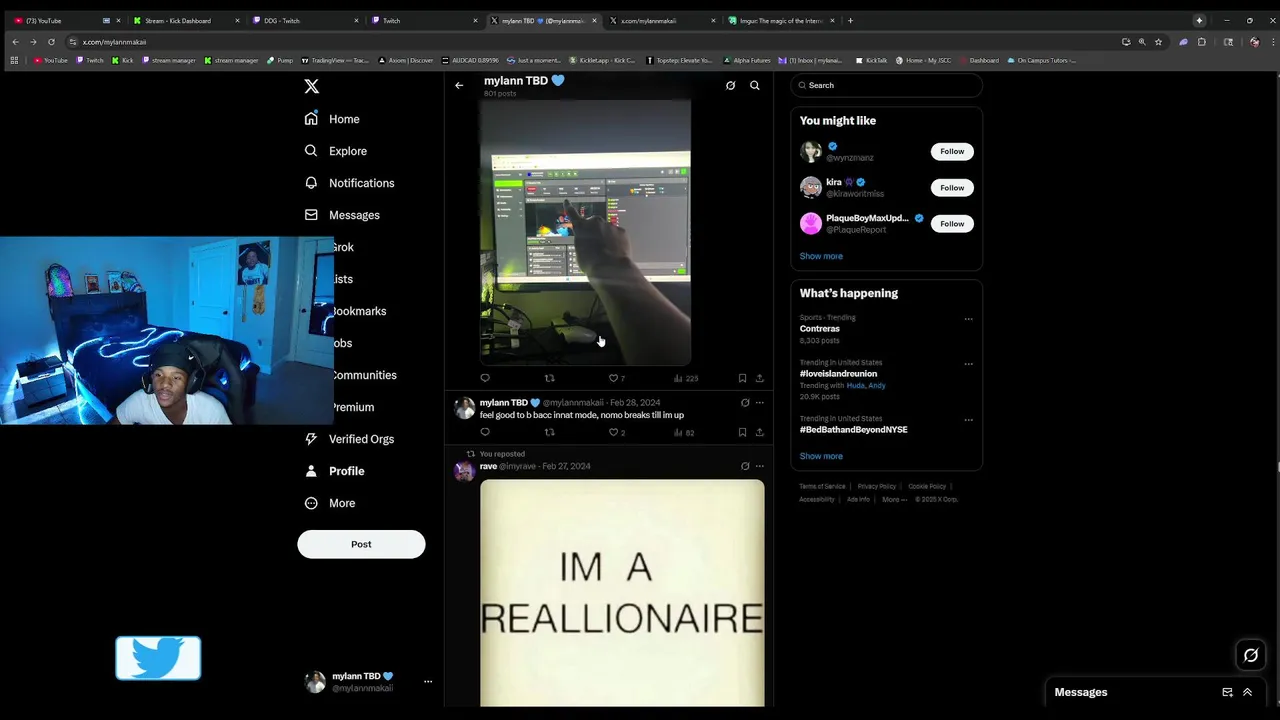Click the Notifications bell icon
1280x720 pixels.
pos(311,183)
